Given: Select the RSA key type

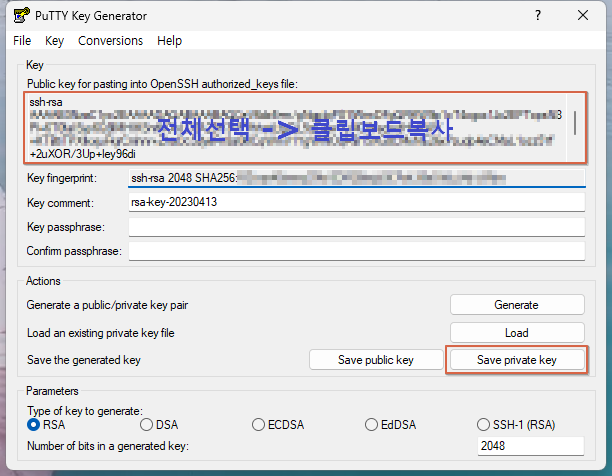Looking at the screenshot, I should (x=46, y=424).
